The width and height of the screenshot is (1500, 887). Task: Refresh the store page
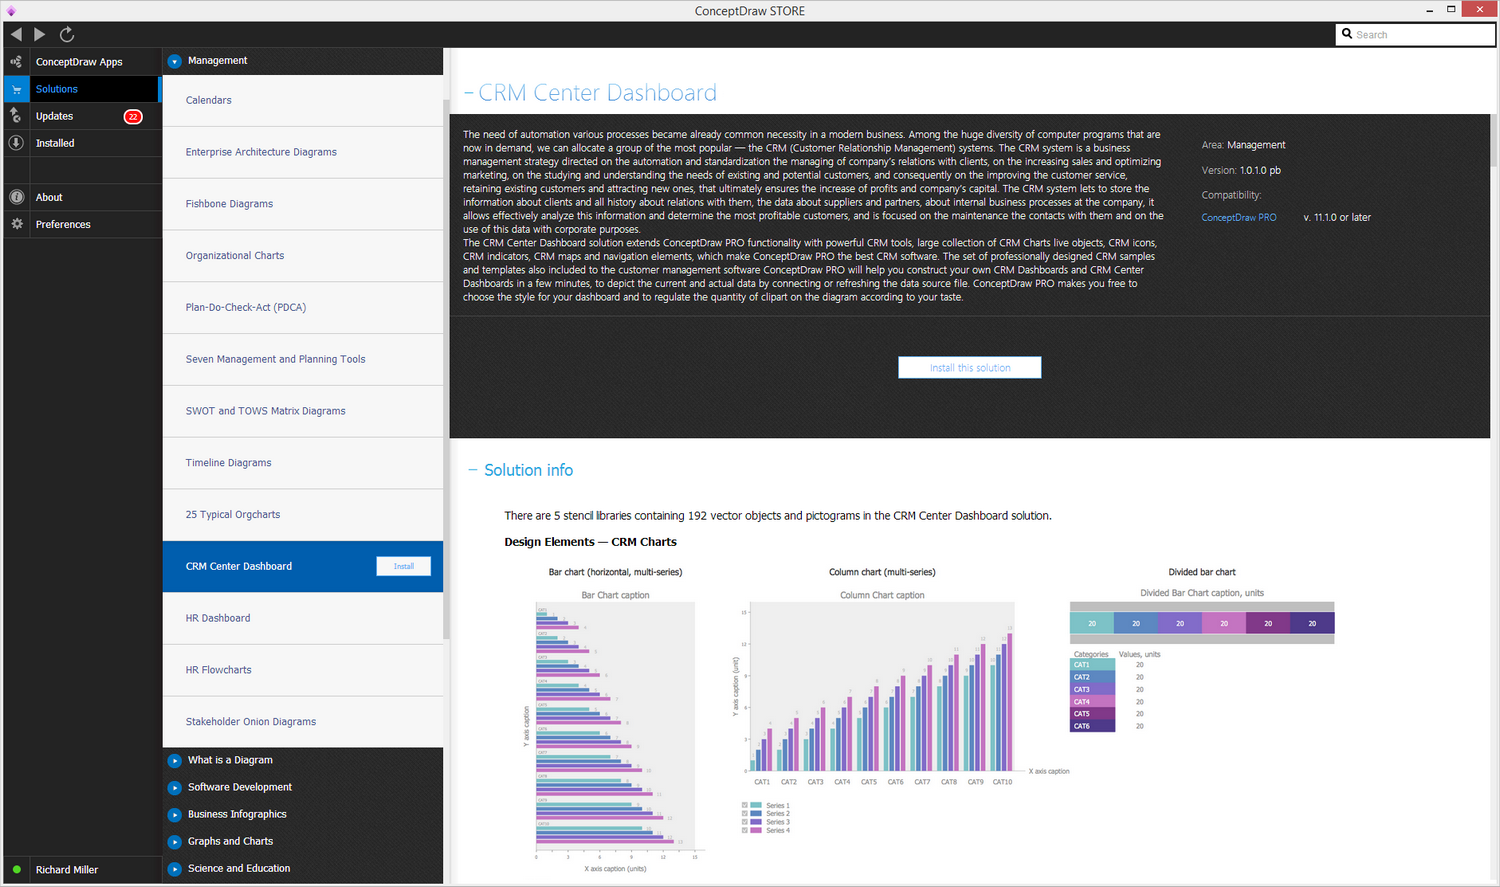point(67,34)
